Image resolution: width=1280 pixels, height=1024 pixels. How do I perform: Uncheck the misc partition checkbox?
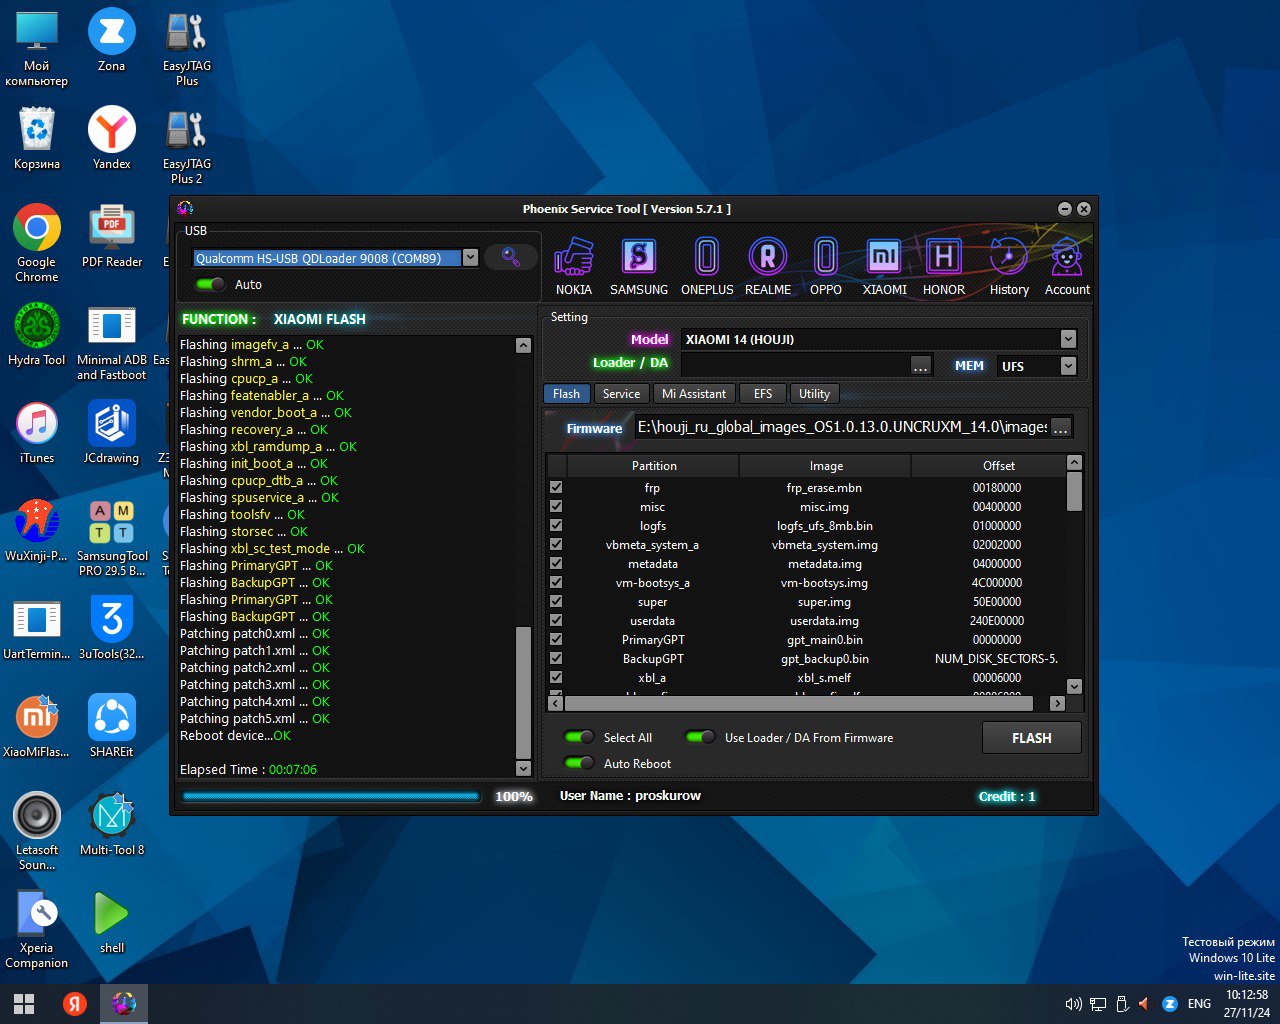point(556,506)
